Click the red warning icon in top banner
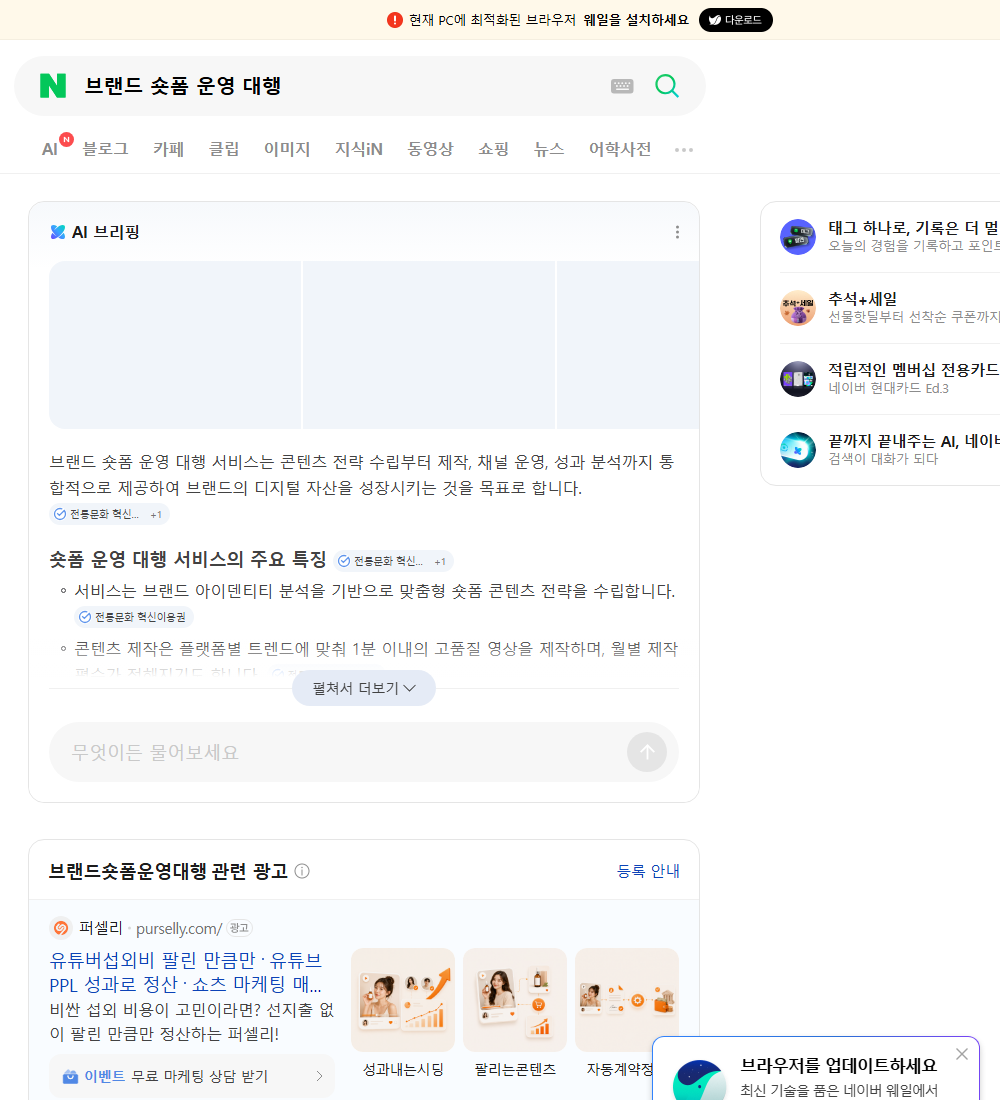The image size is (1000, 1100). tap(395, 20)
